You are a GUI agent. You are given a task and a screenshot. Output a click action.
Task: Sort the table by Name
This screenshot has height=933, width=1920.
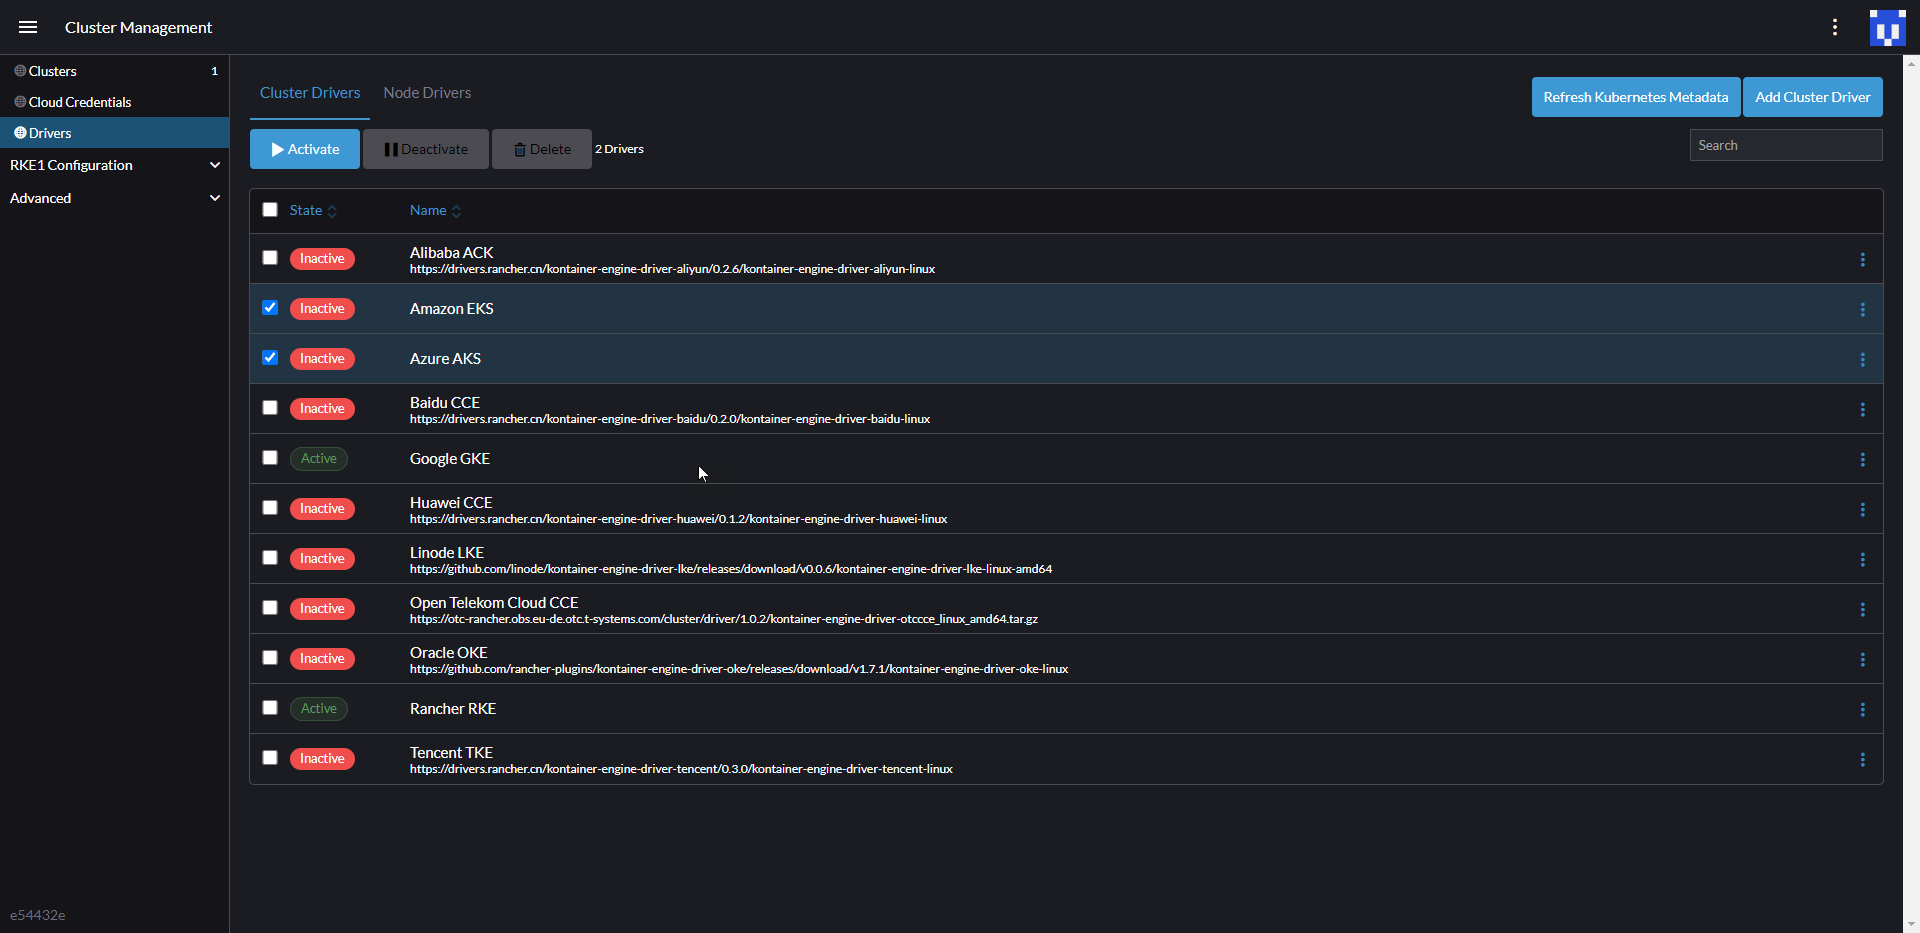coord(427,210)
